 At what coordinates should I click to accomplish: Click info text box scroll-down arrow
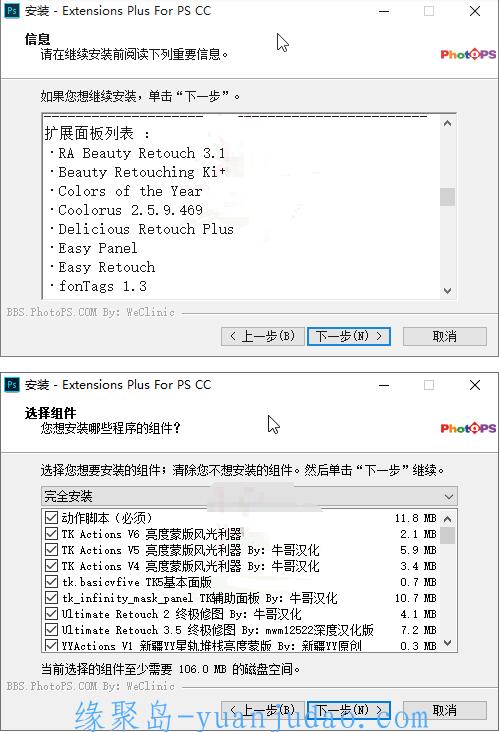click(447, 290)
